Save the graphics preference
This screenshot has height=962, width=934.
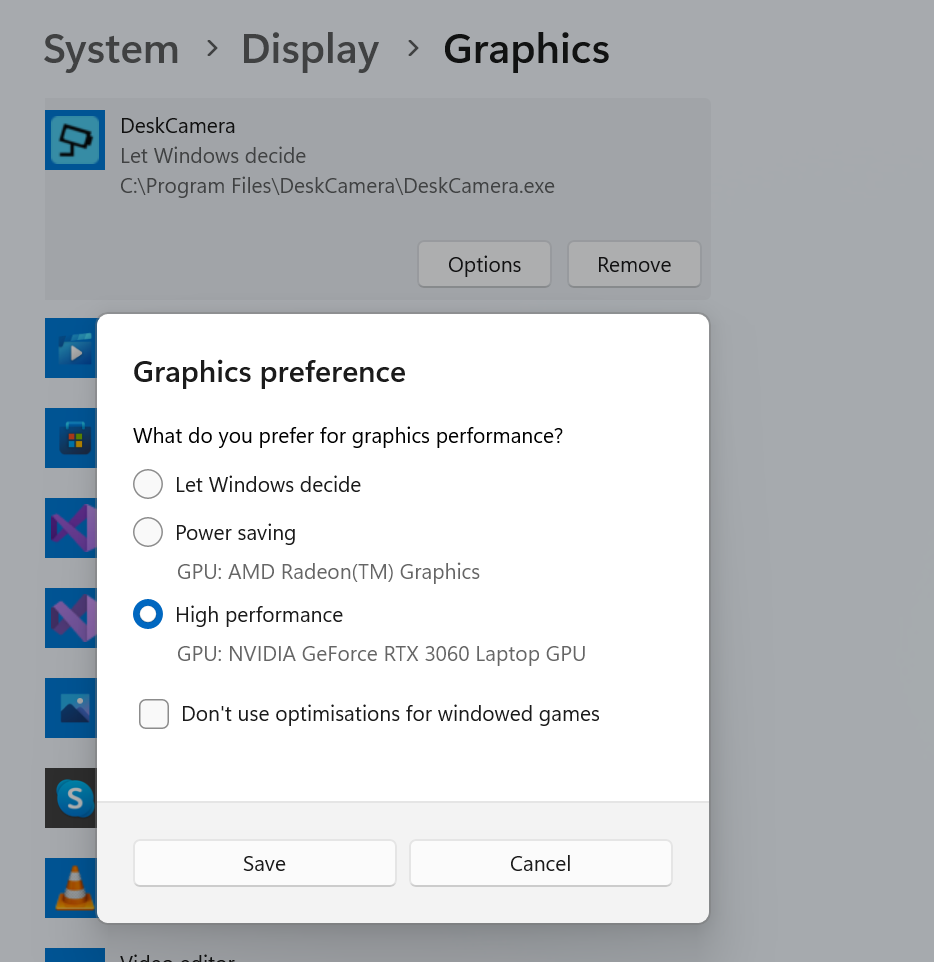(x=264, y=864)
